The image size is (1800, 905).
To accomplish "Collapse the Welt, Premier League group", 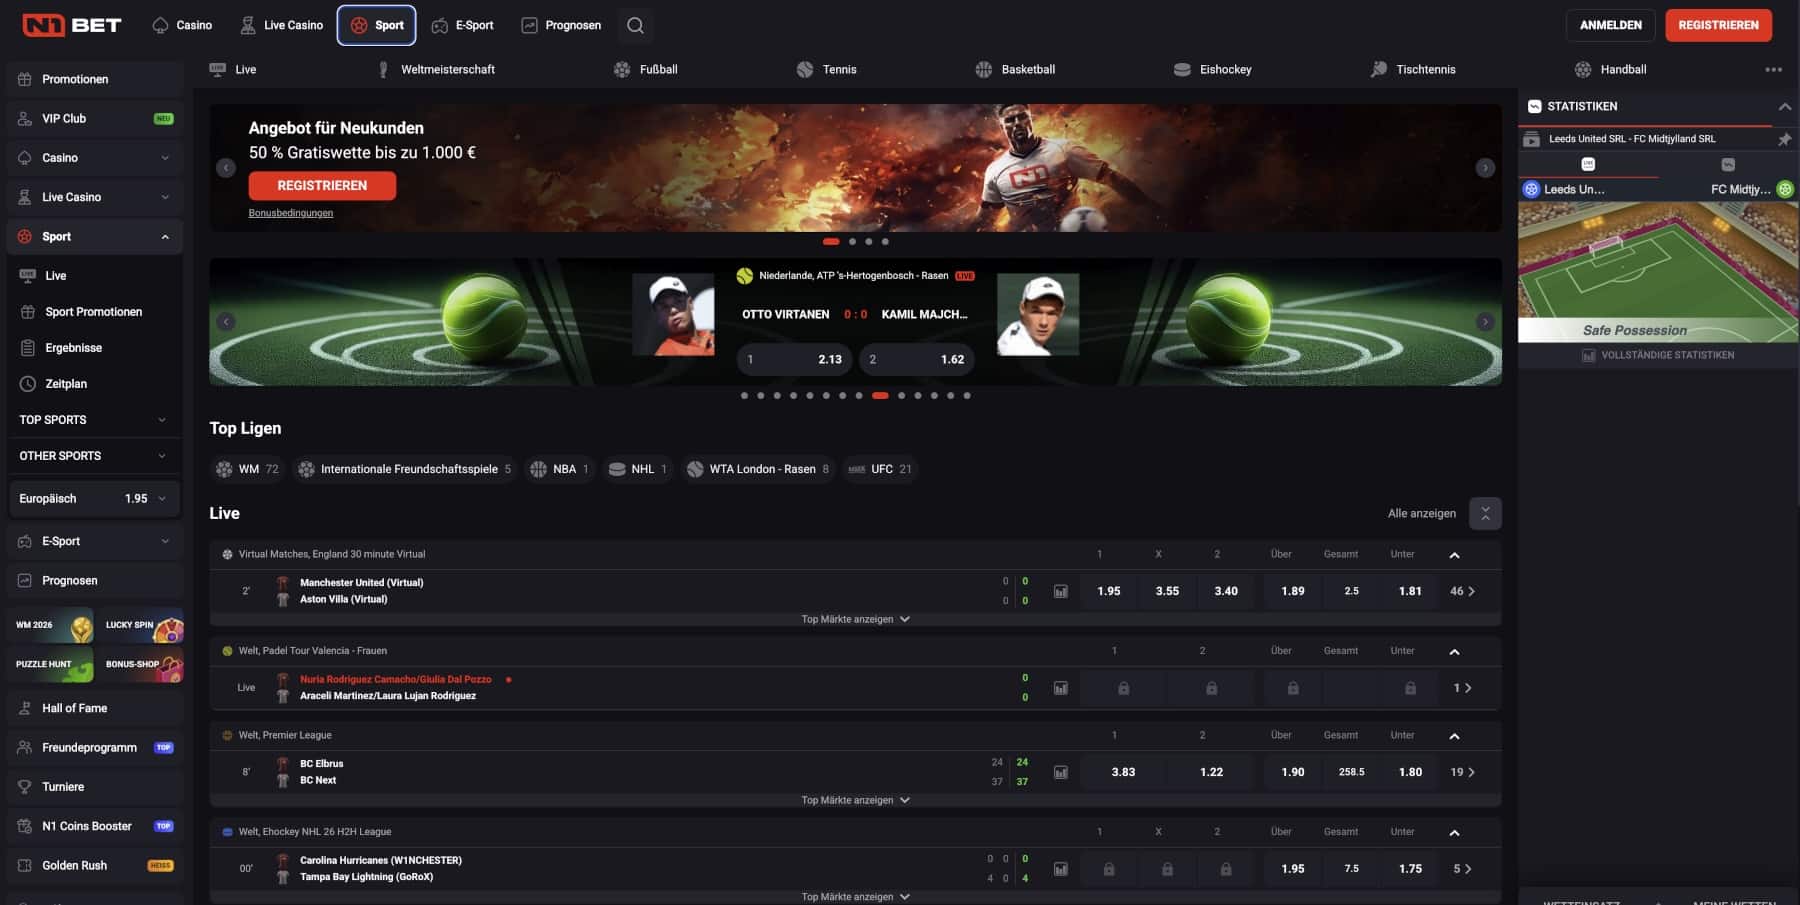I will pyautogui.click(x=1454, y=736).
